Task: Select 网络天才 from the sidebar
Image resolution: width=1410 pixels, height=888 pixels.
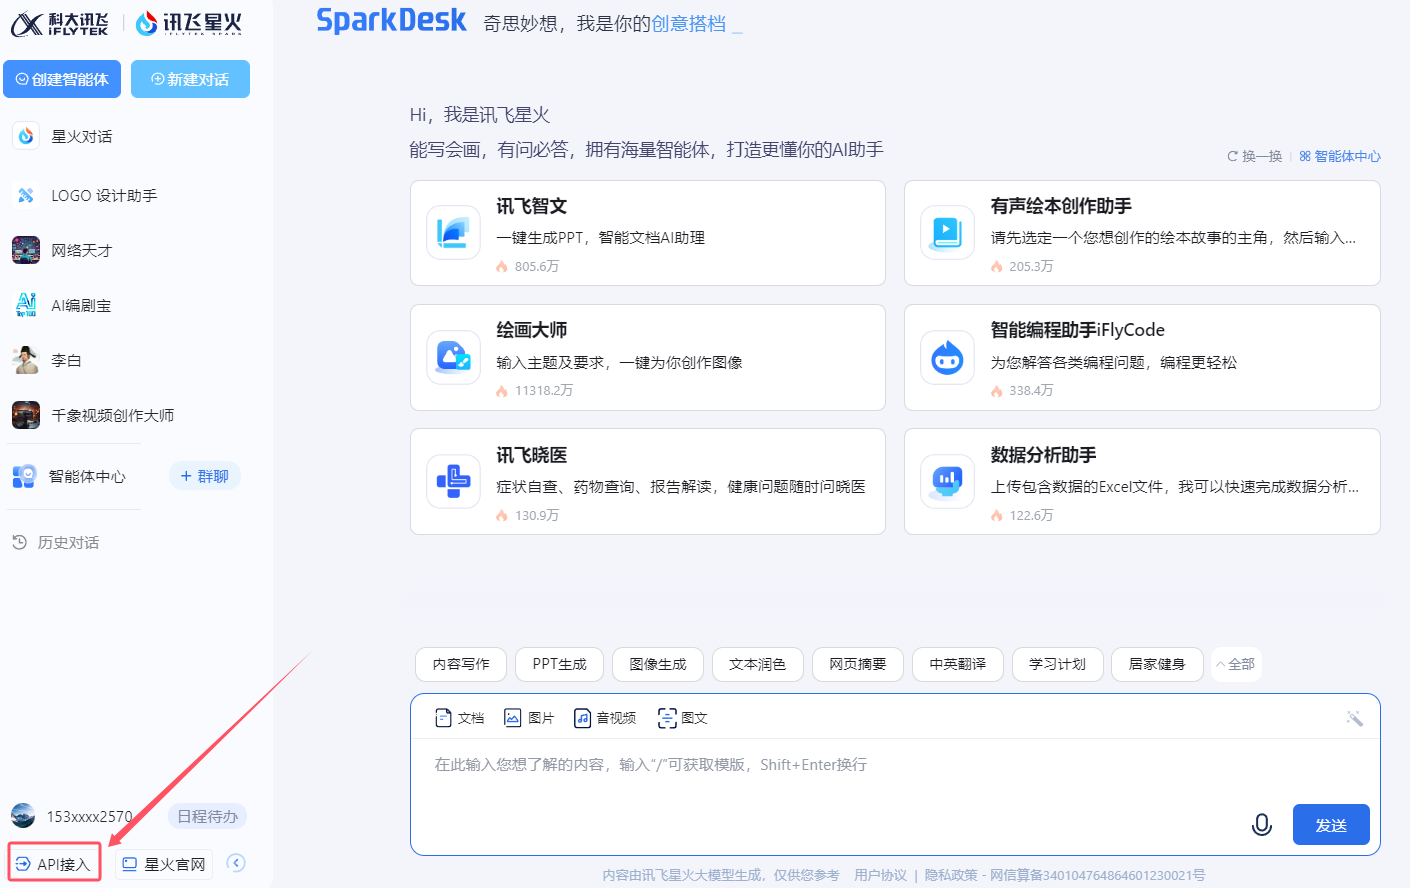Action: coord(82,251)
